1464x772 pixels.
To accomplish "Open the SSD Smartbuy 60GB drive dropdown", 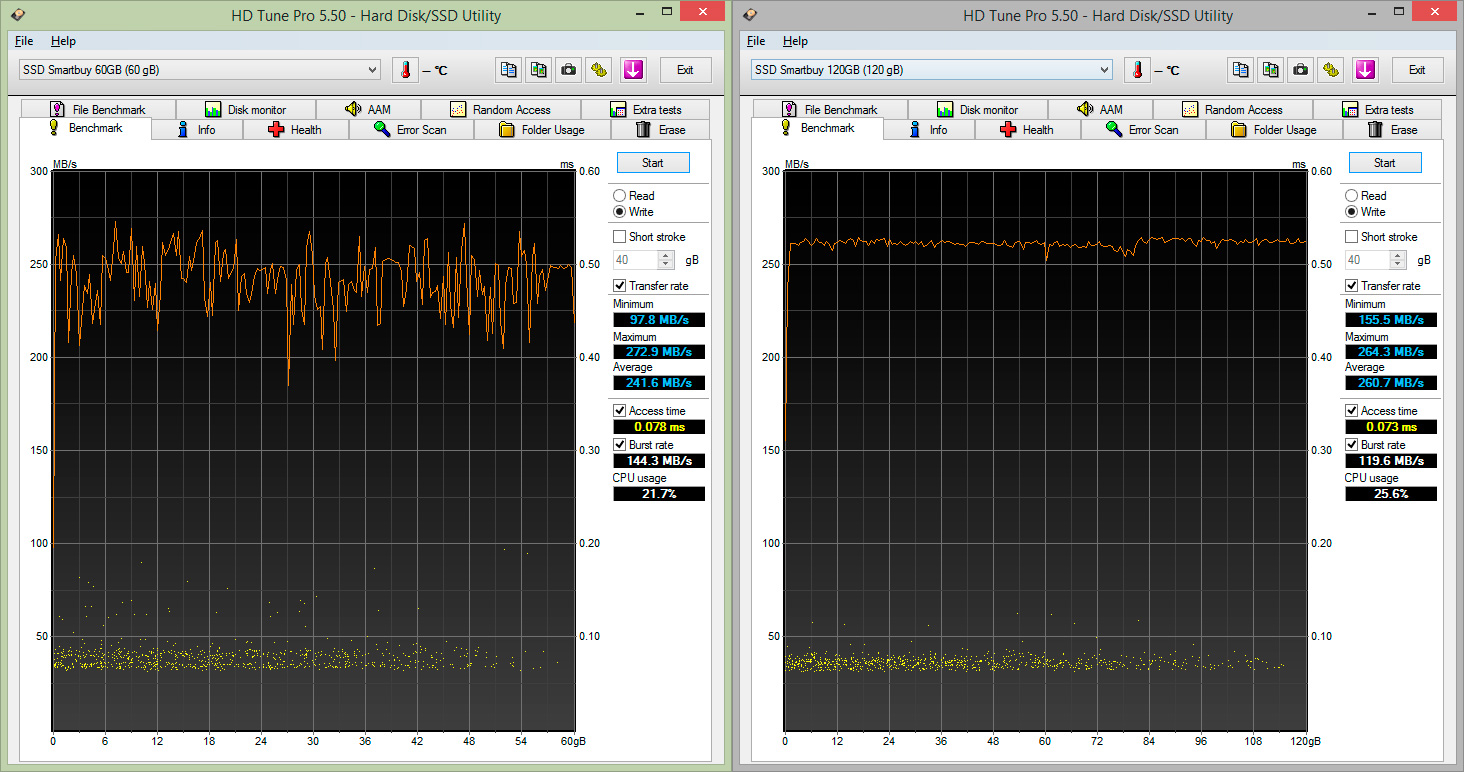I will point(200,70).
